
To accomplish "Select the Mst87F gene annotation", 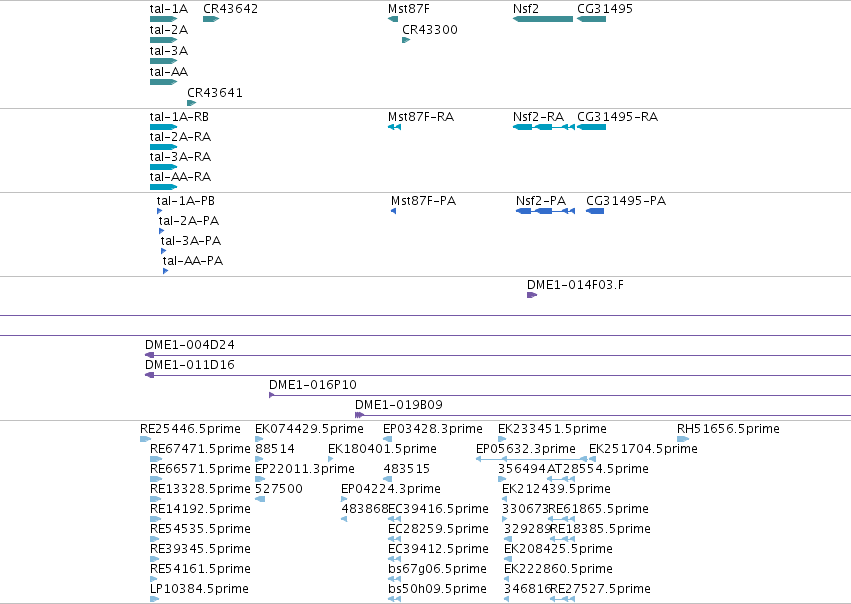I will 393,19.
